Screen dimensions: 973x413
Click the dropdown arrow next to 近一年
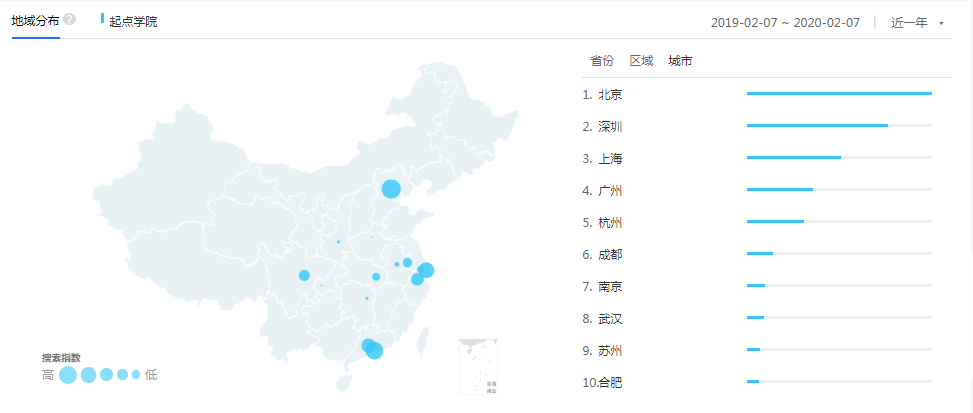pos(941,23)
